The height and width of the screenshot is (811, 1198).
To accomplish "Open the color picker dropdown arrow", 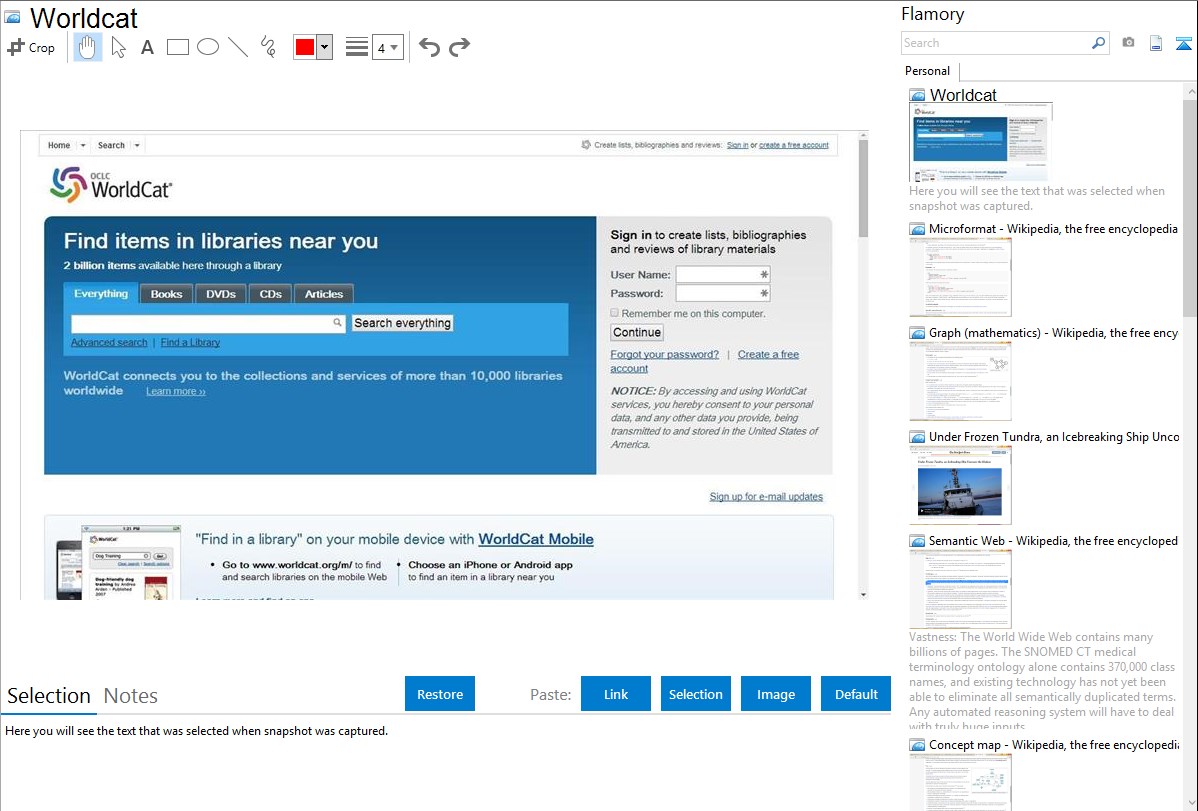I will click(x=325, y=47).
